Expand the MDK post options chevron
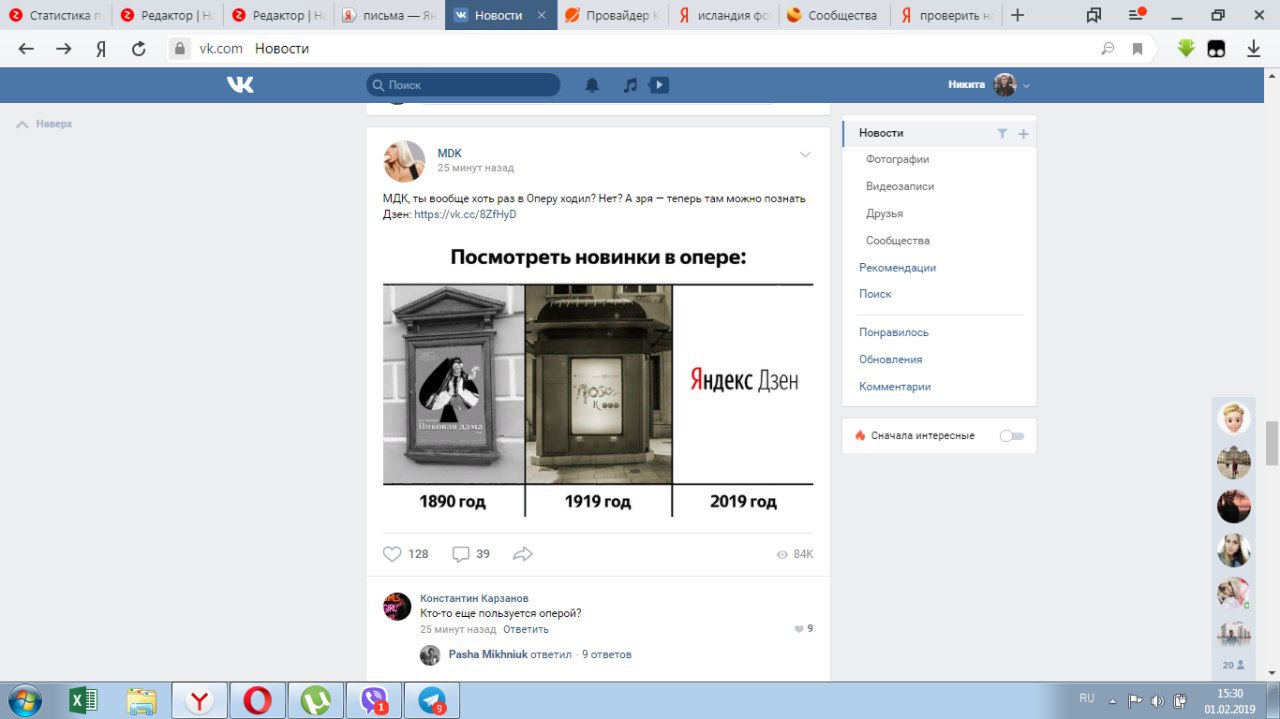This screenshot has height=719, width=1280. click(x=805, y=155)
